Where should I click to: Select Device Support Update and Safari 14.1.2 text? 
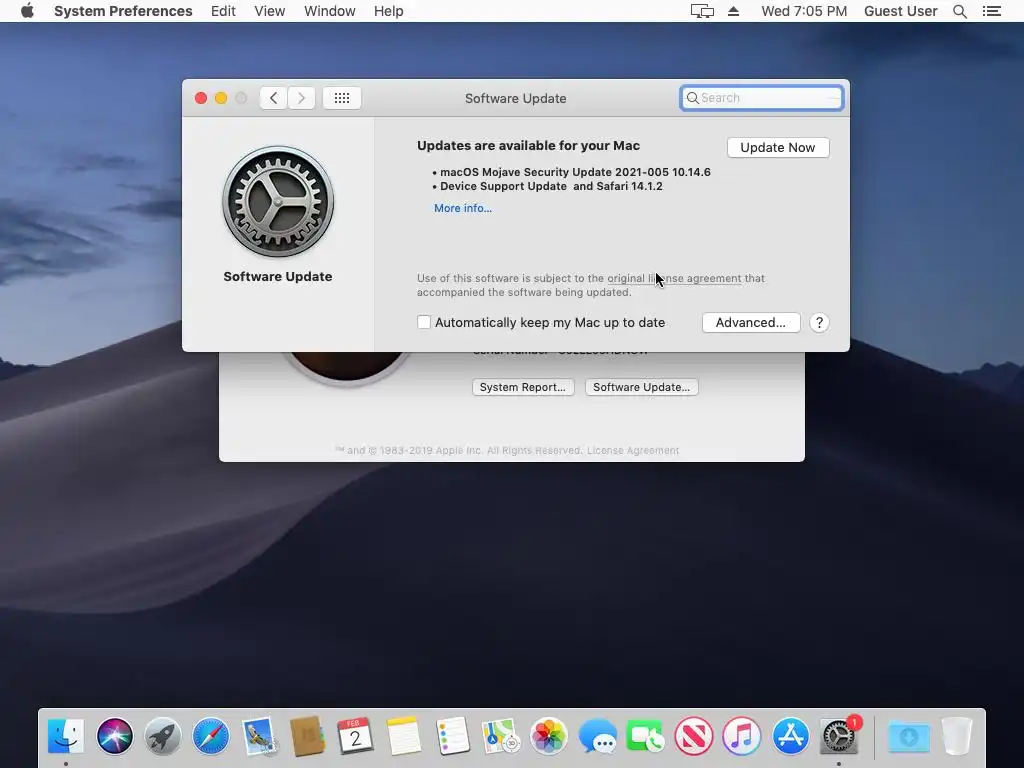pos(551,186)
